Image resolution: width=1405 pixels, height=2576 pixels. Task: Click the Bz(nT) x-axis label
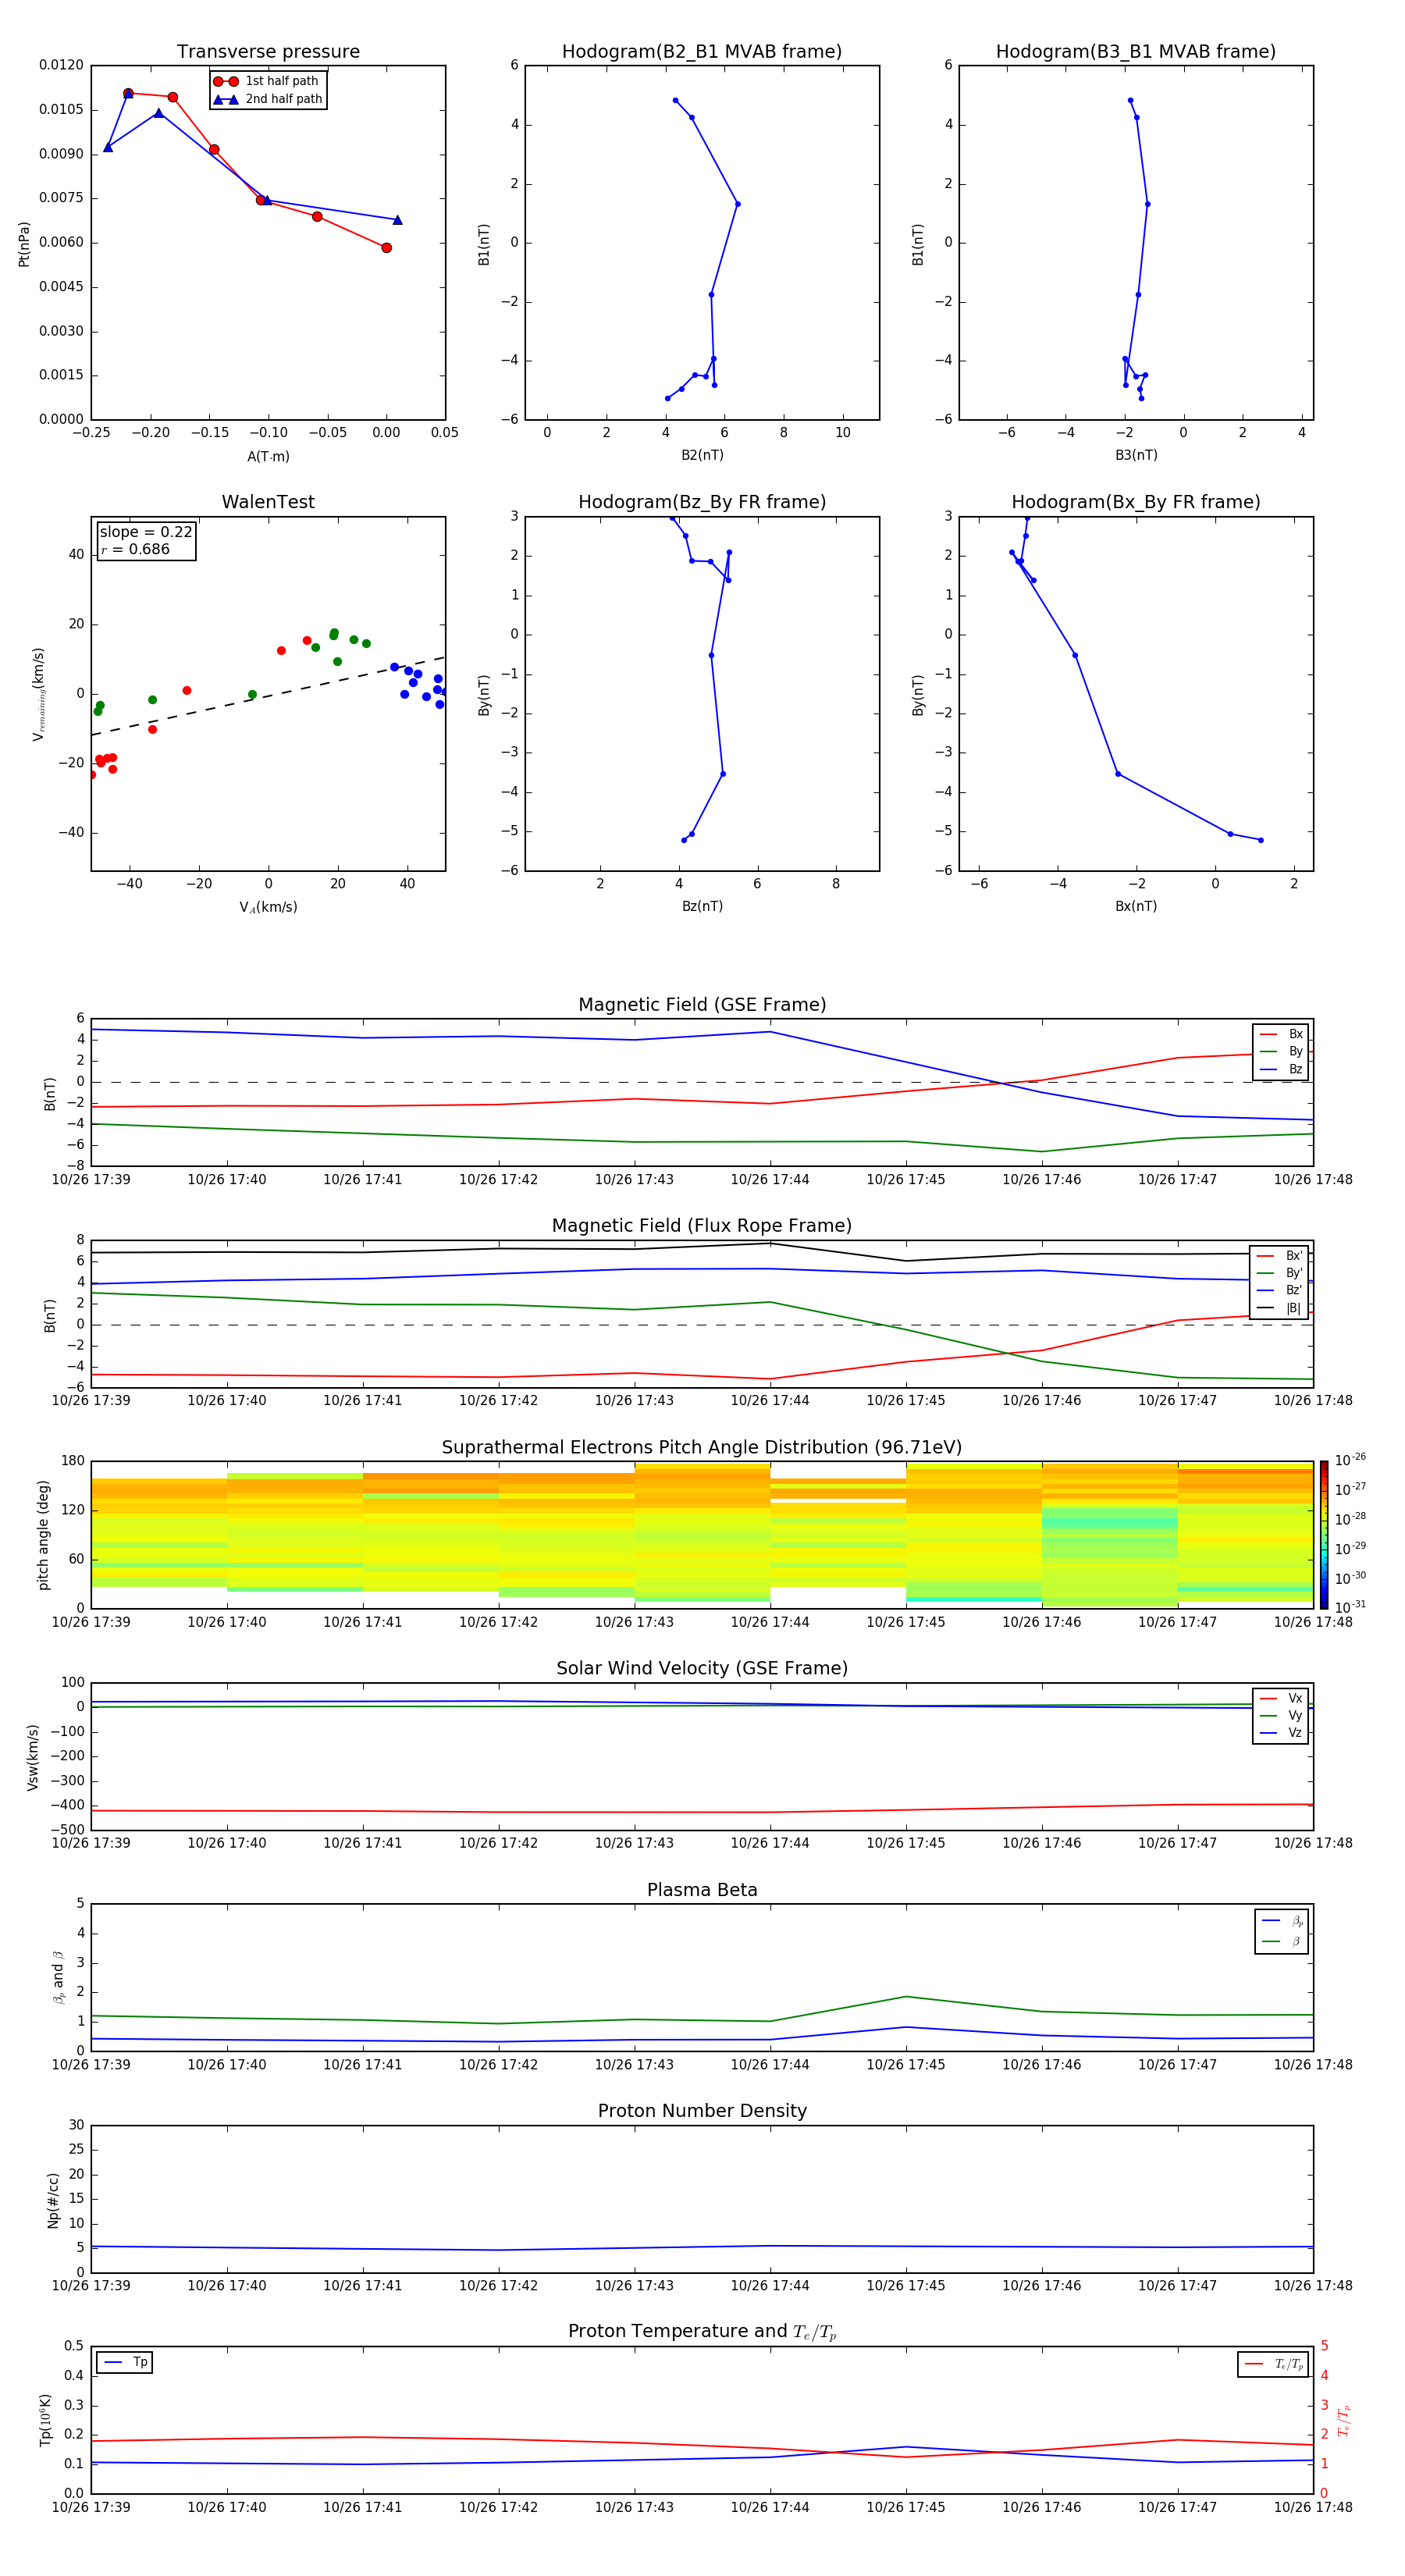pos(702,906)
